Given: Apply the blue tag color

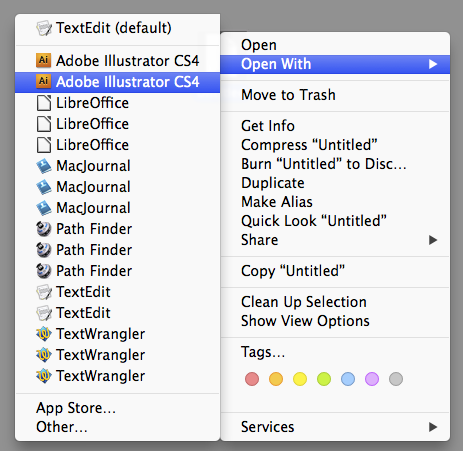Looking at the screenshot, I should 348,379.
